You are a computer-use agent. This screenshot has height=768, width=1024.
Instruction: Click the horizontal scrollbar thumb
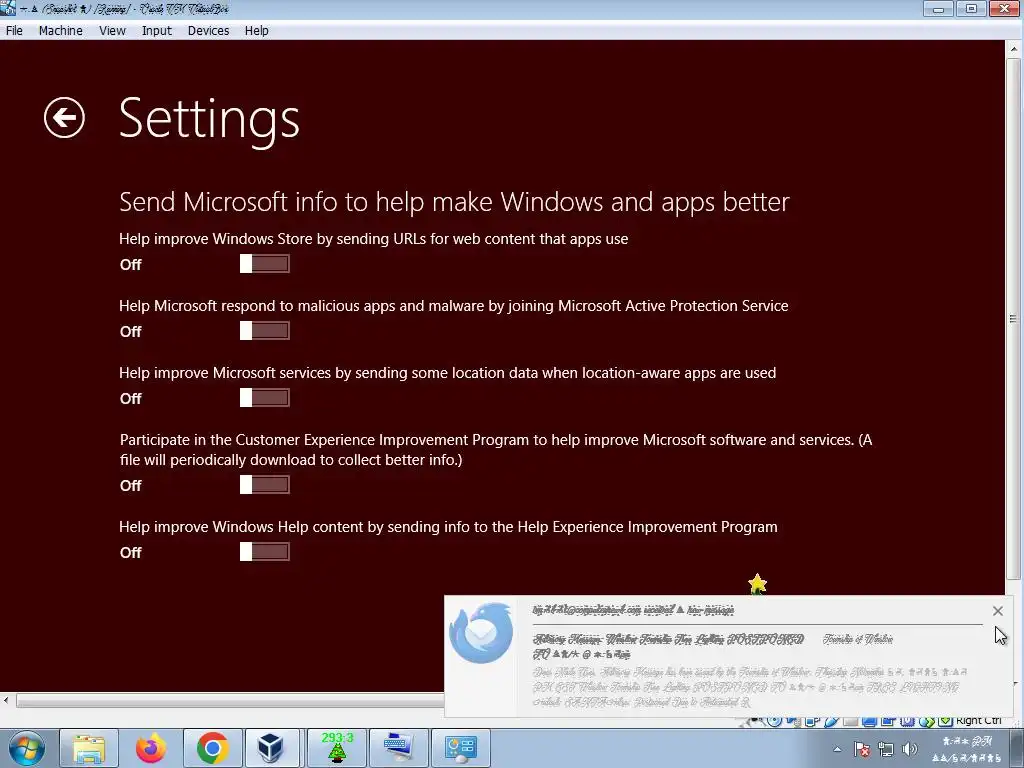coord(230,701)
